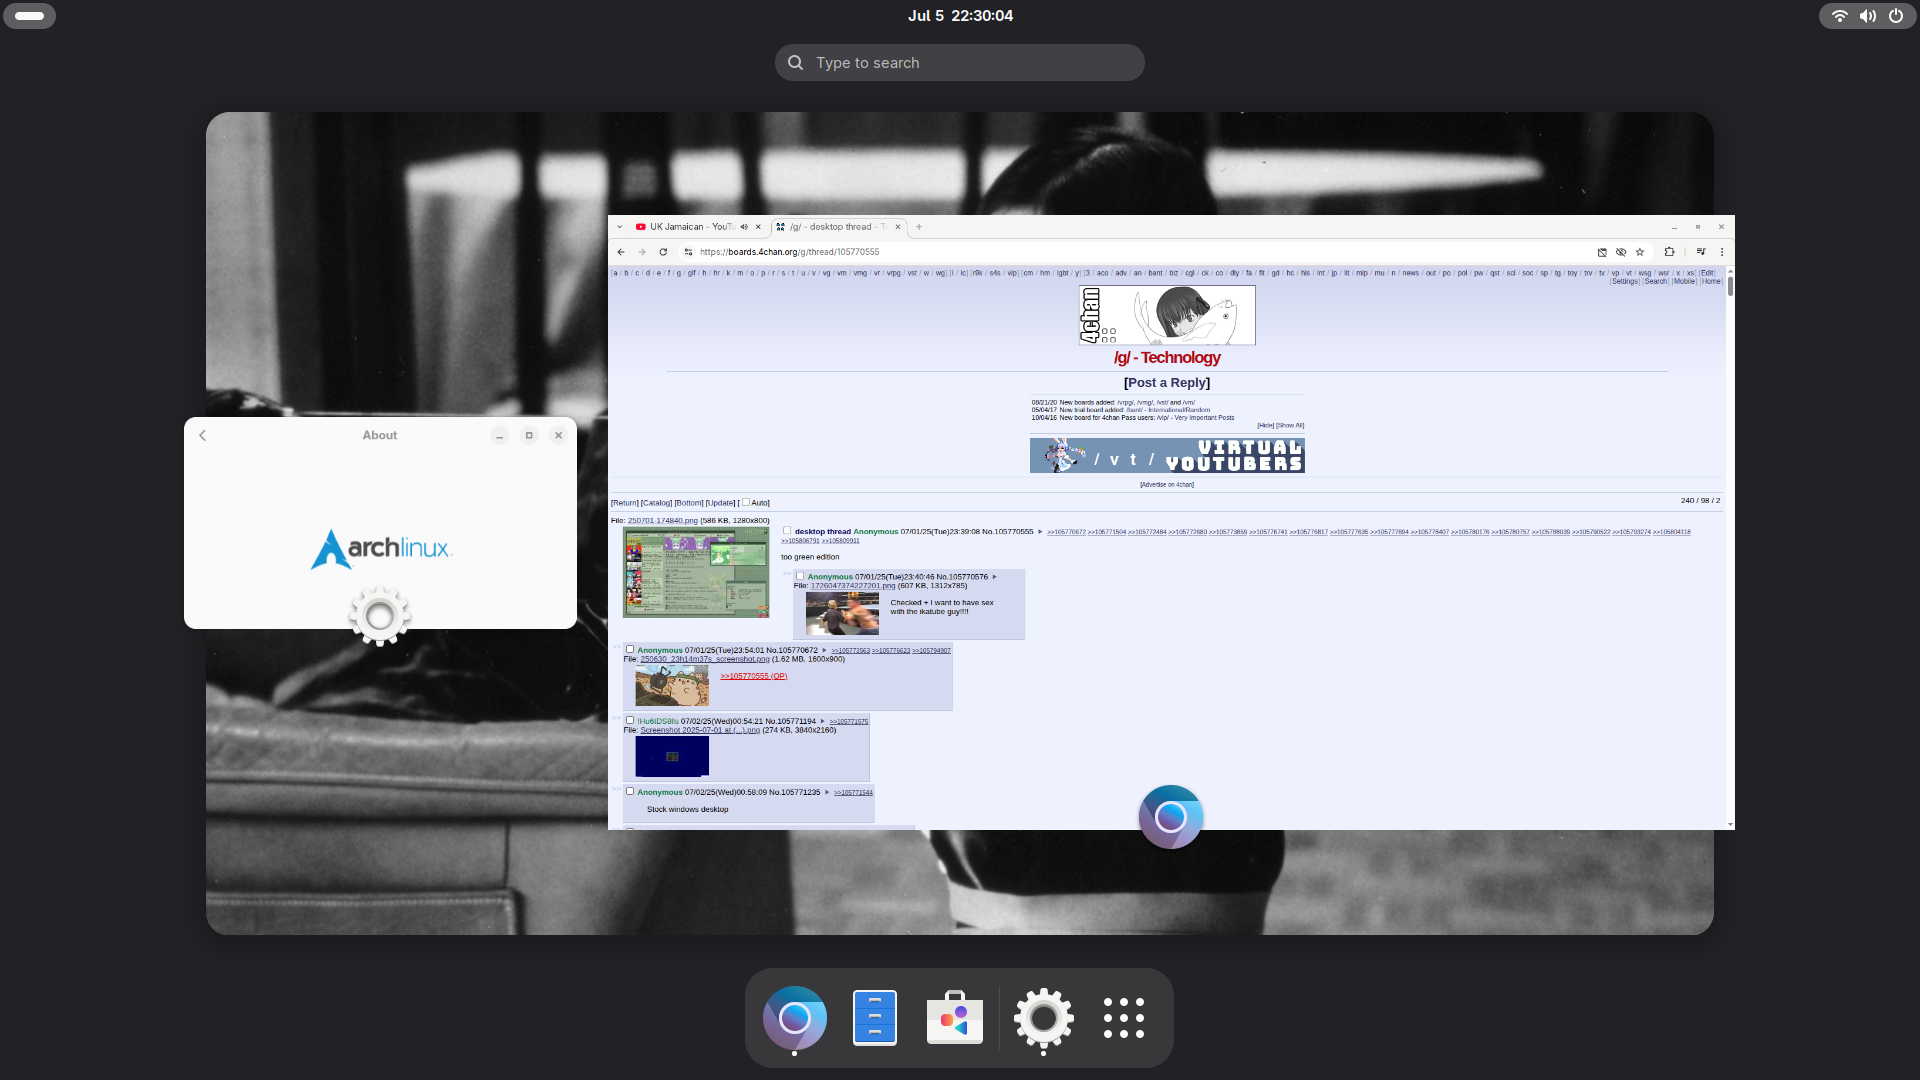Go to the 4chan [Home] link
The image size is (1920, 1080).
pos(1711,282)
